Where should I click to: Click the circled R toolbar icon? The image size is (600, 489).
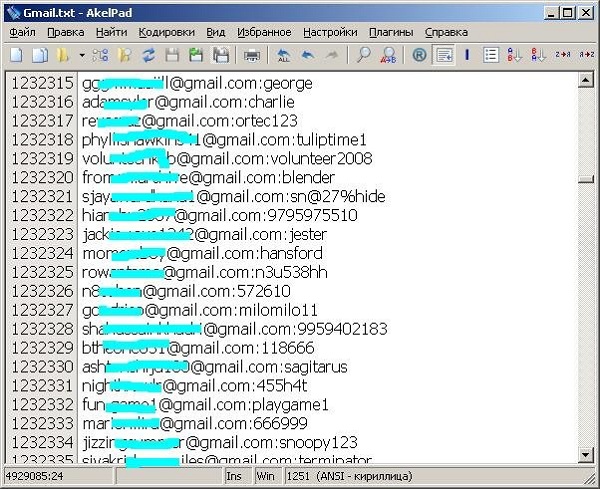click(x=419, y=56)
